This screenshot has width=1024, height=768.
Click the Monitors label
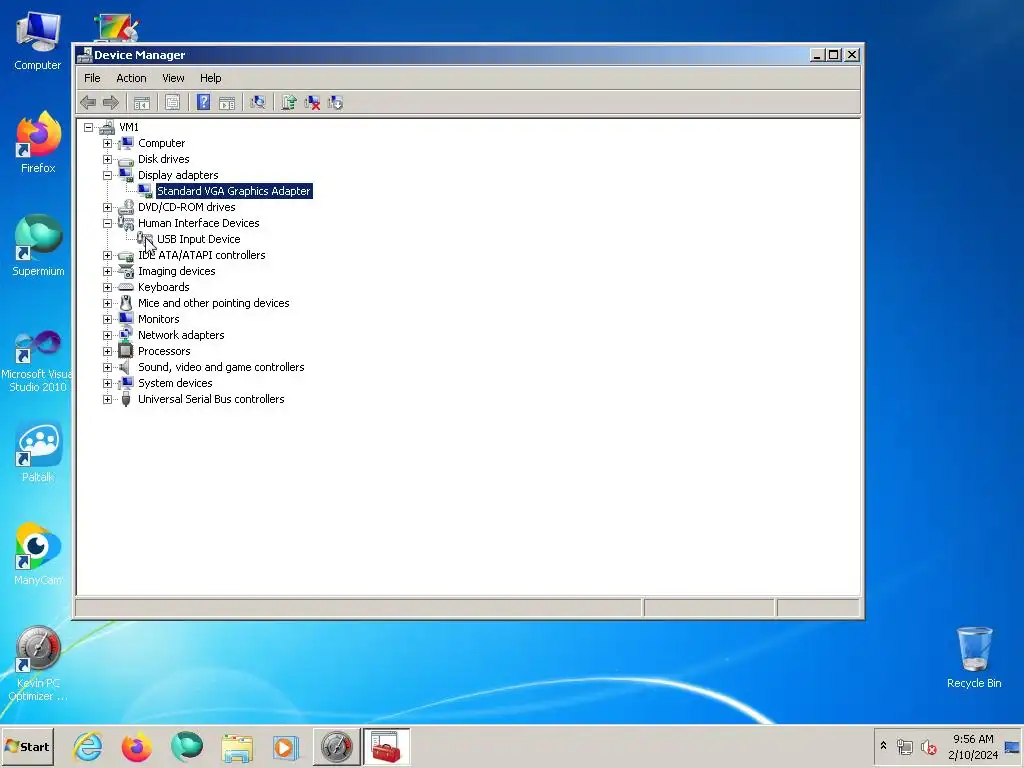[158, 319]
